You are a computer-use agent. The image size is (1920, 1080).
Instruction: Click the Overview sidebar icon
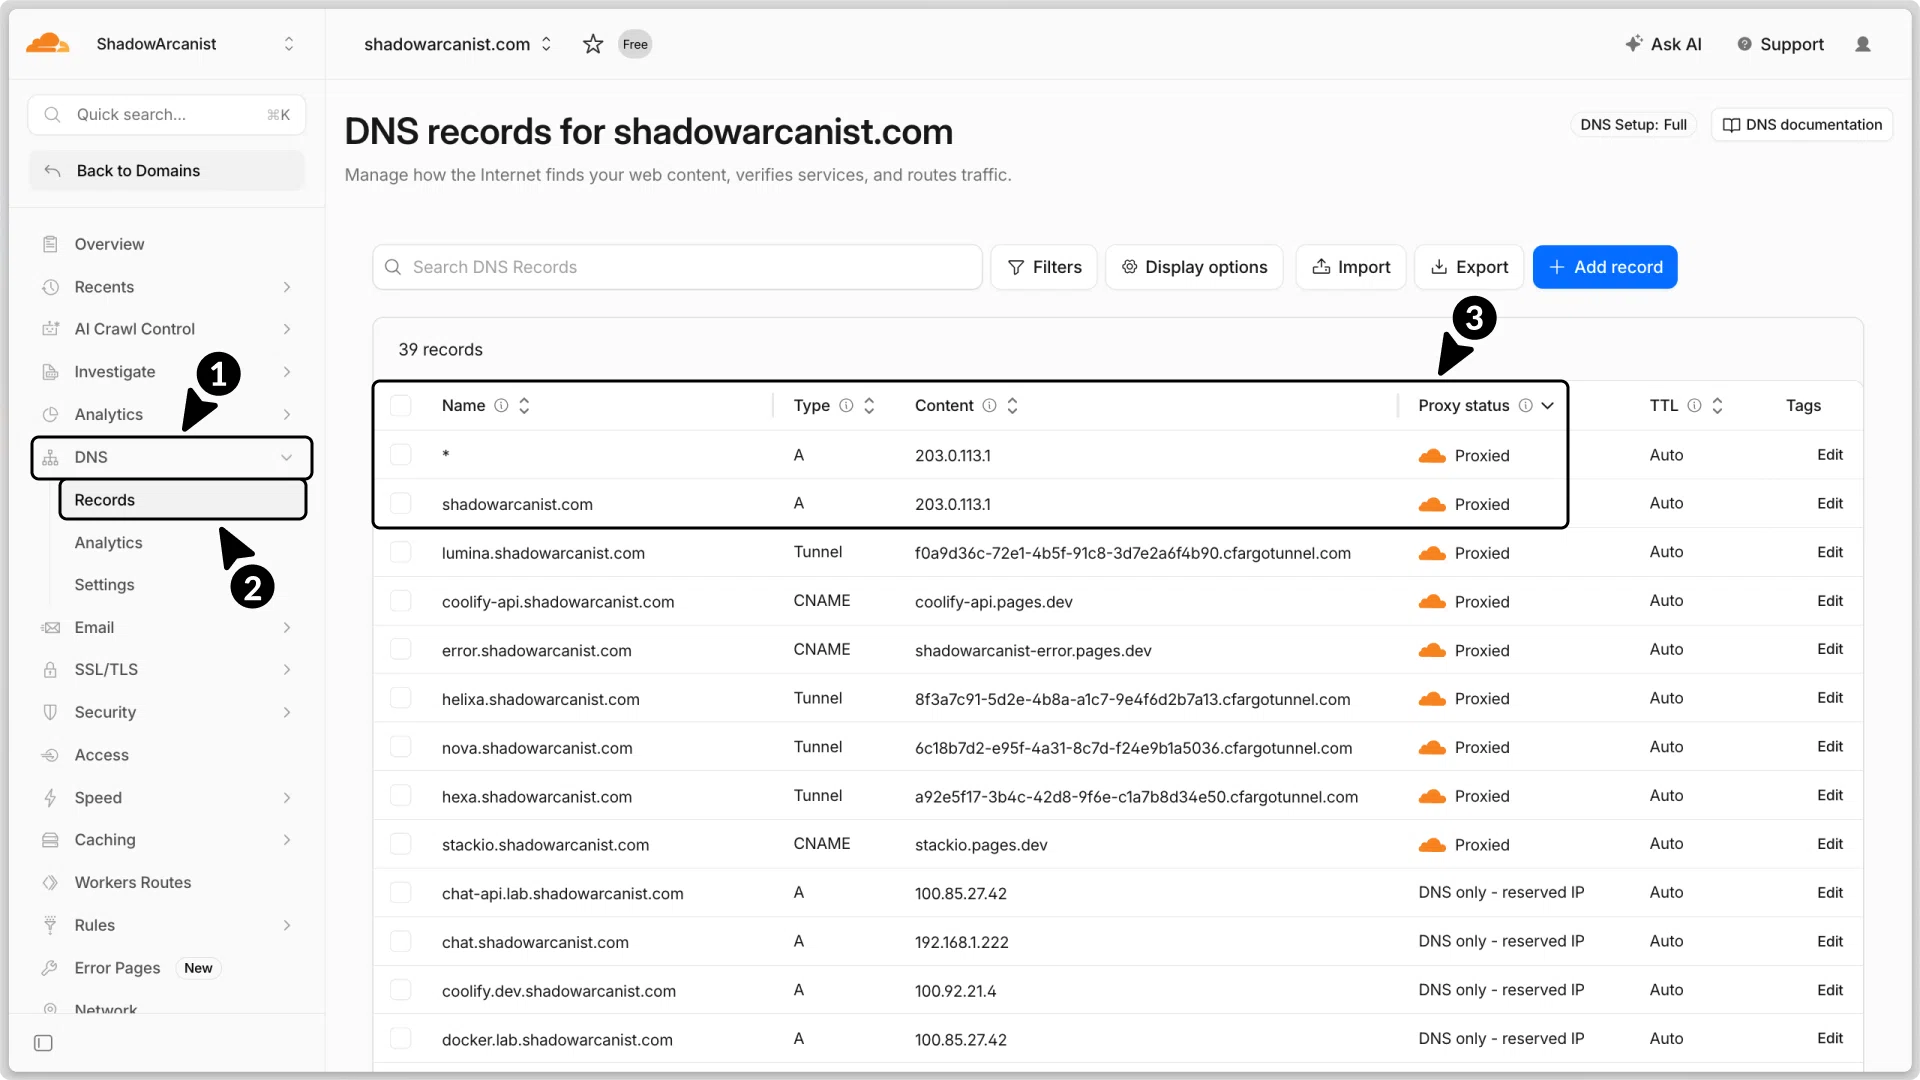[x=50, y=244]
